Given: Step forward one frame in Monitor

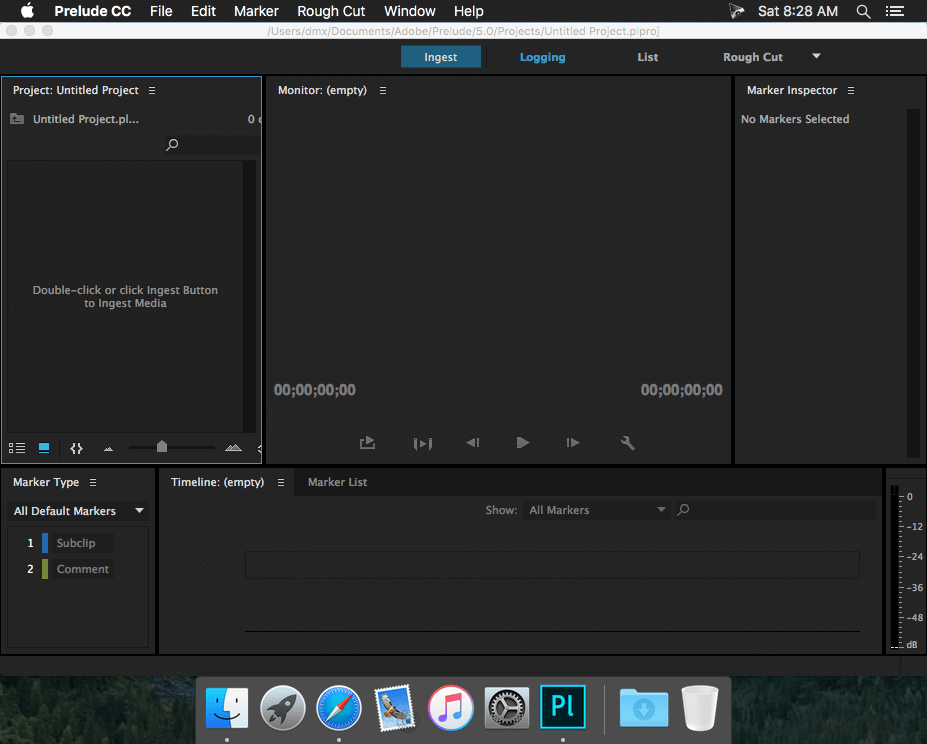Looking at the screenshot, I should [572, 442].
